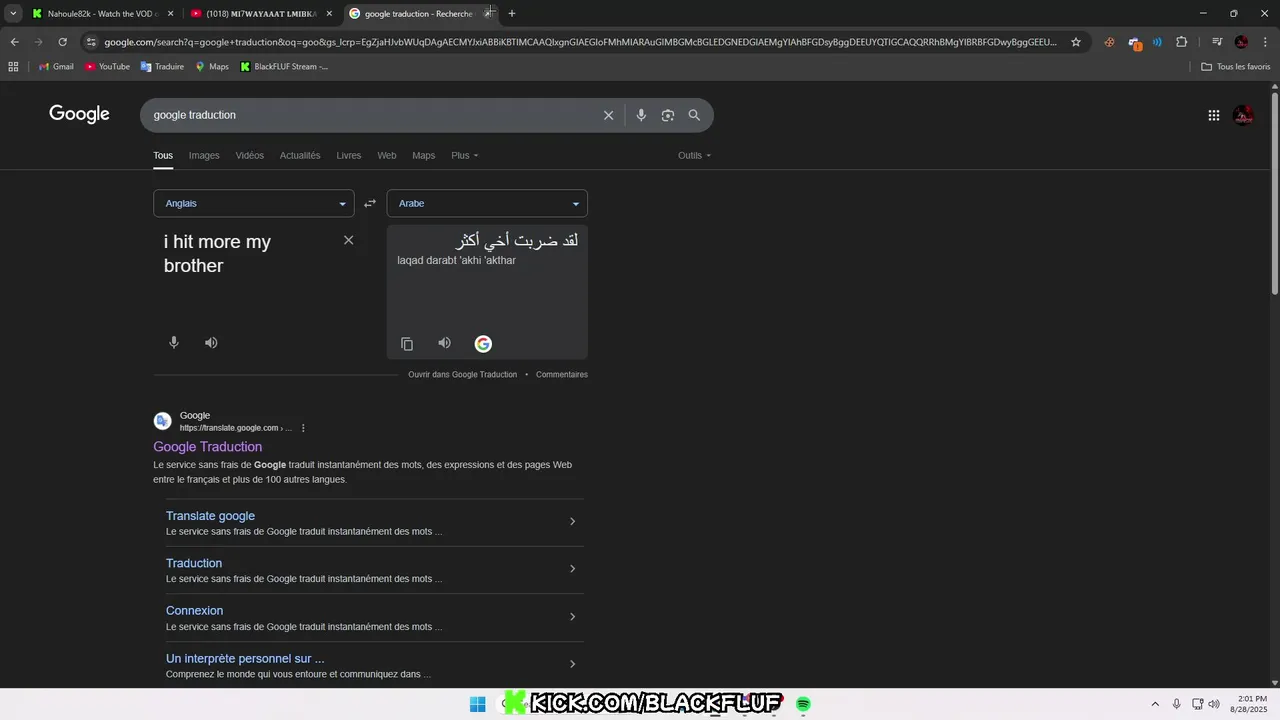Open the tab search dropdown arrow

point(13,13)
